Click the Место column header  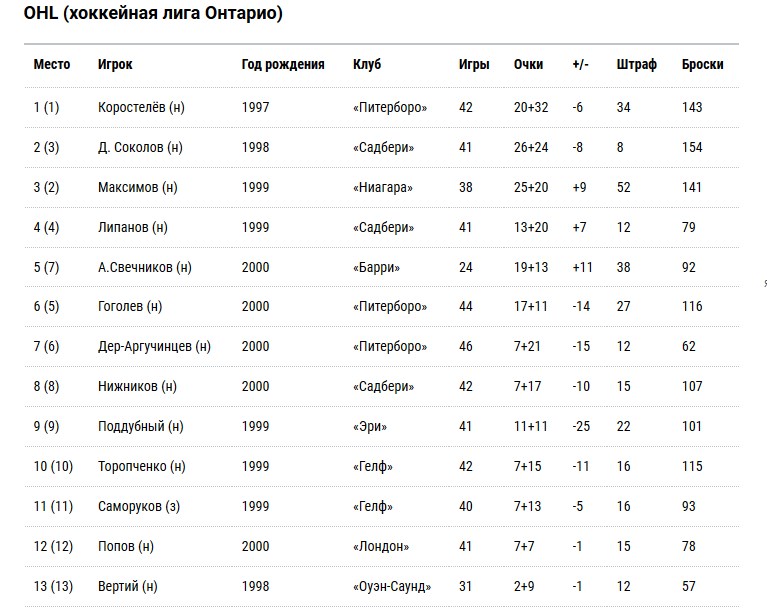tap(52, 64)
